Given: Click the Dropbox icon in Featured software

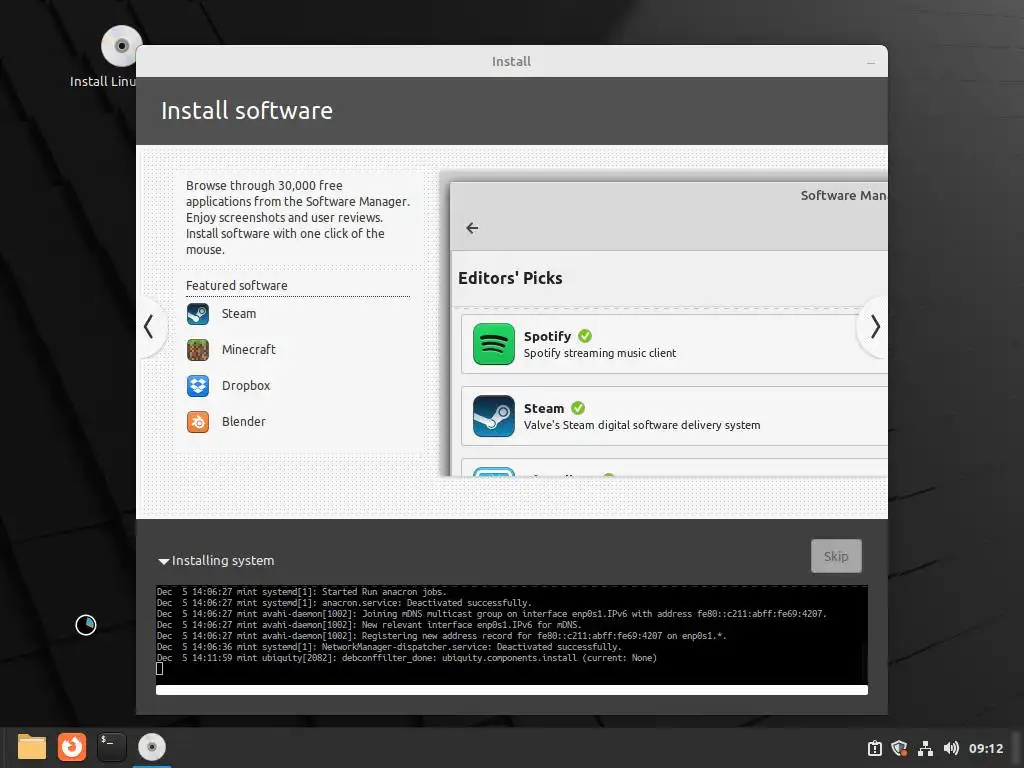Looking at the screenshot, I should pos(198,385).
